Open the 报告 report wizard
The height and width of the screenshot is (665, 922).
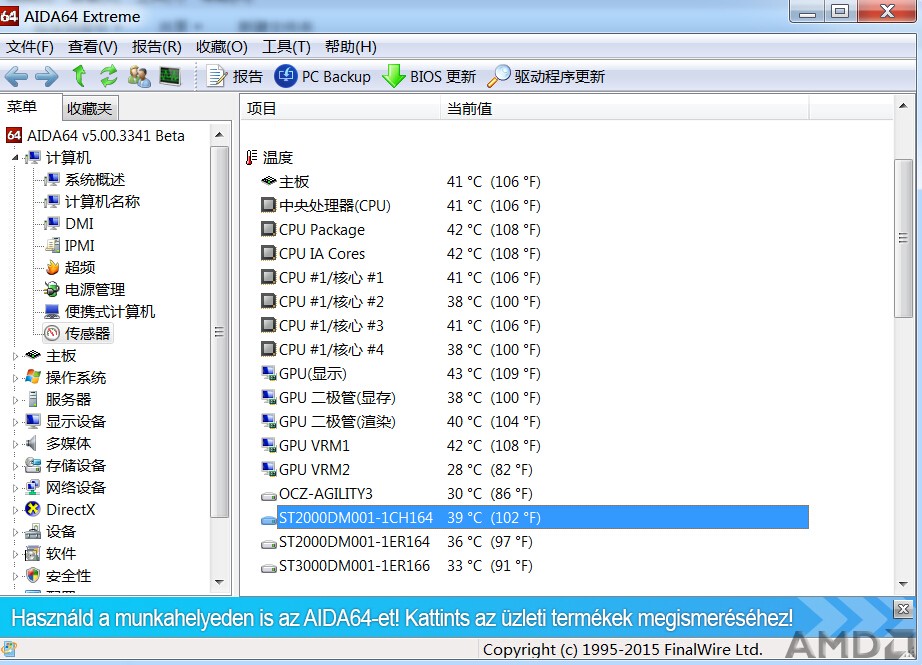[x=234, y=76]
